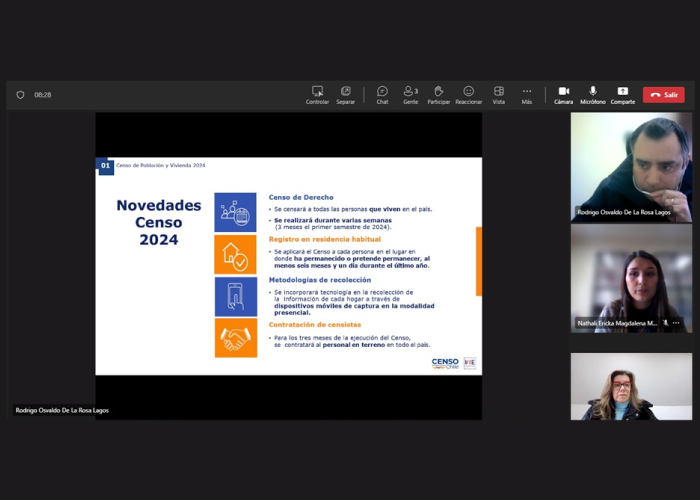Open the three-dot menu on Nathali's tile
This screenshot has width=700, height=500.
point(677,323)
